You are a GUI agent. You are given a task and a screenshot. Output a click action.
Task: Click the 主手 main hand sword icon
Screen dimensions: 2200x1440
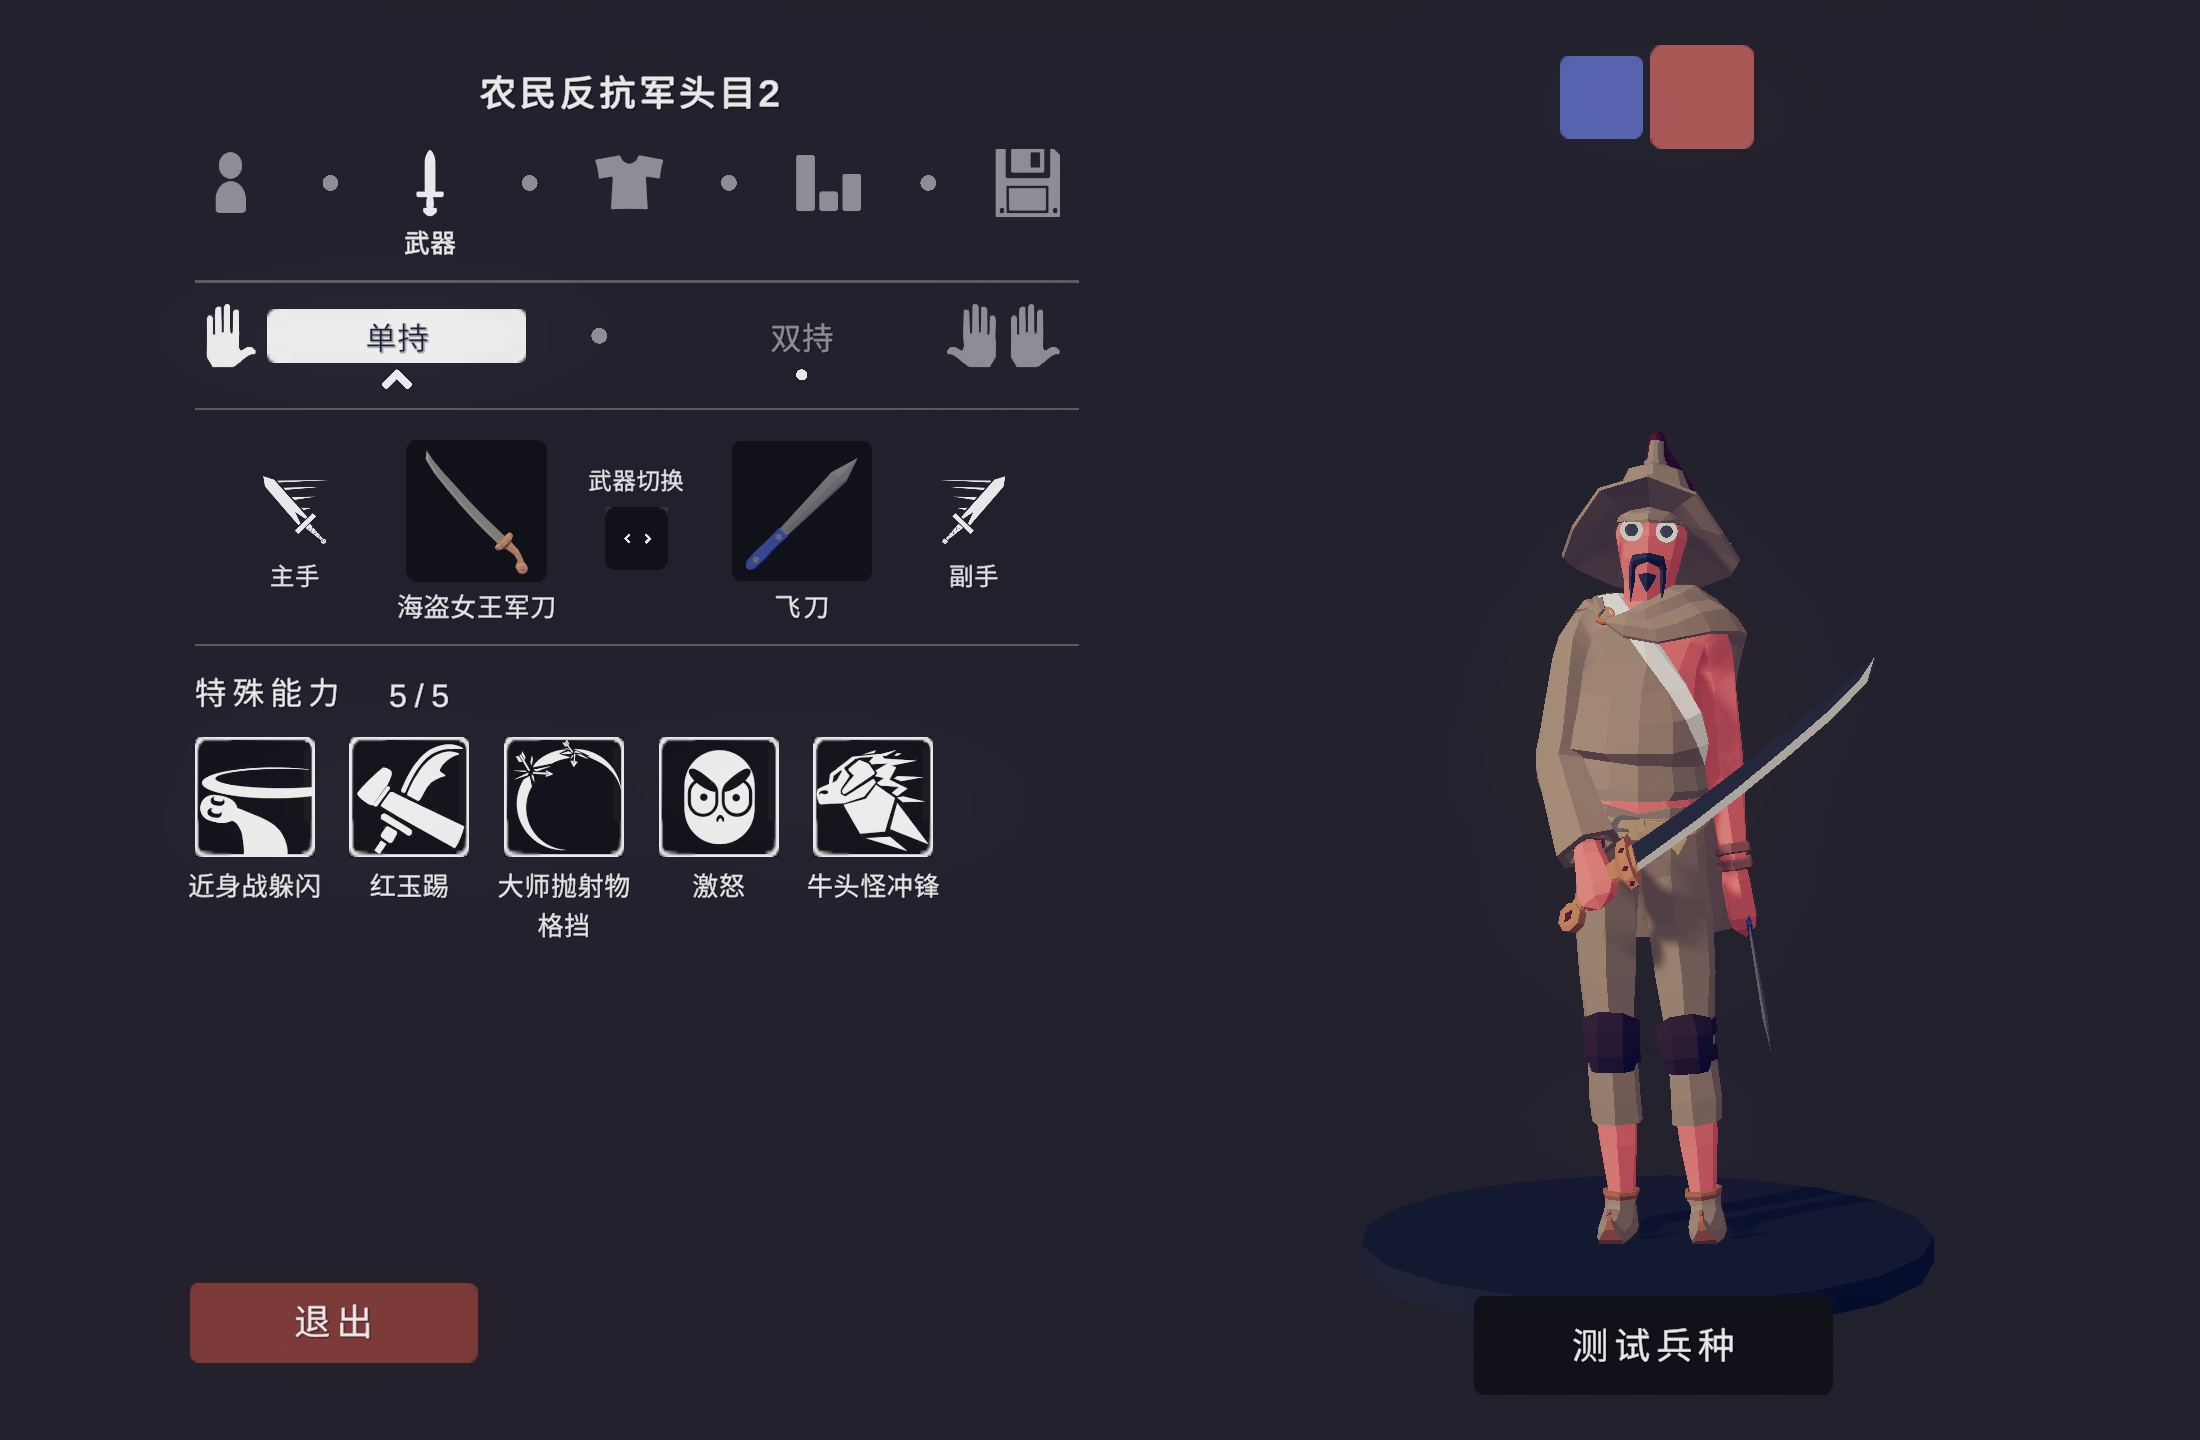(x=294, y=509)
